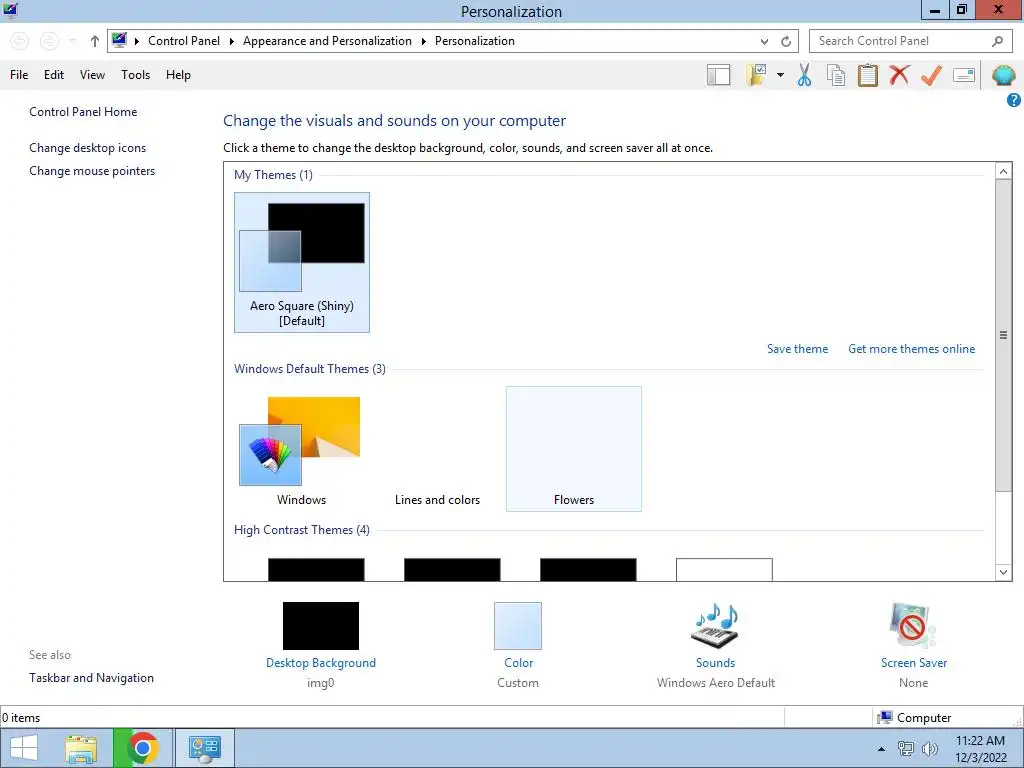
Task: Open the Tools menu
Action: click(x=135, y=75)
